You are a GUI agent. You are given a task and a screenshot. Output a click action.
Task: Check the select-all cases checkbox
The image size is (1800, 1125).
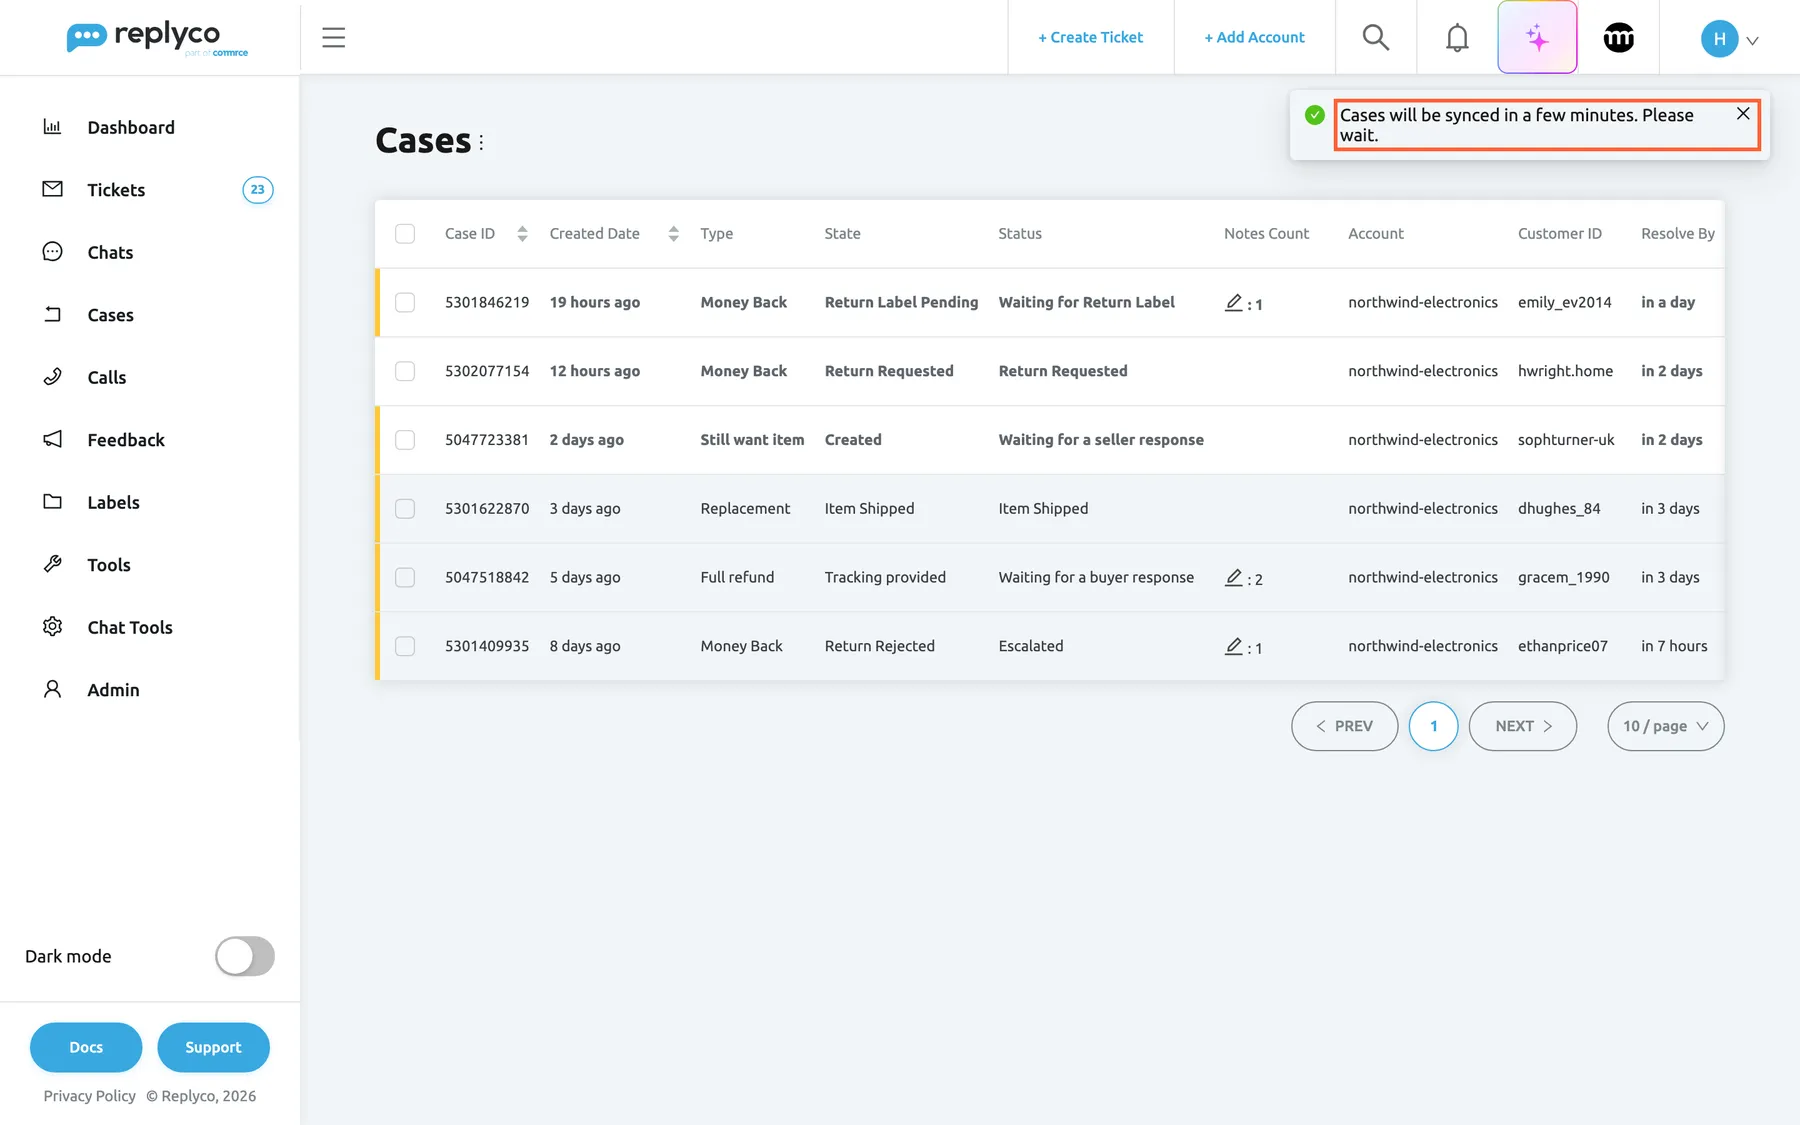click(405, 234)
